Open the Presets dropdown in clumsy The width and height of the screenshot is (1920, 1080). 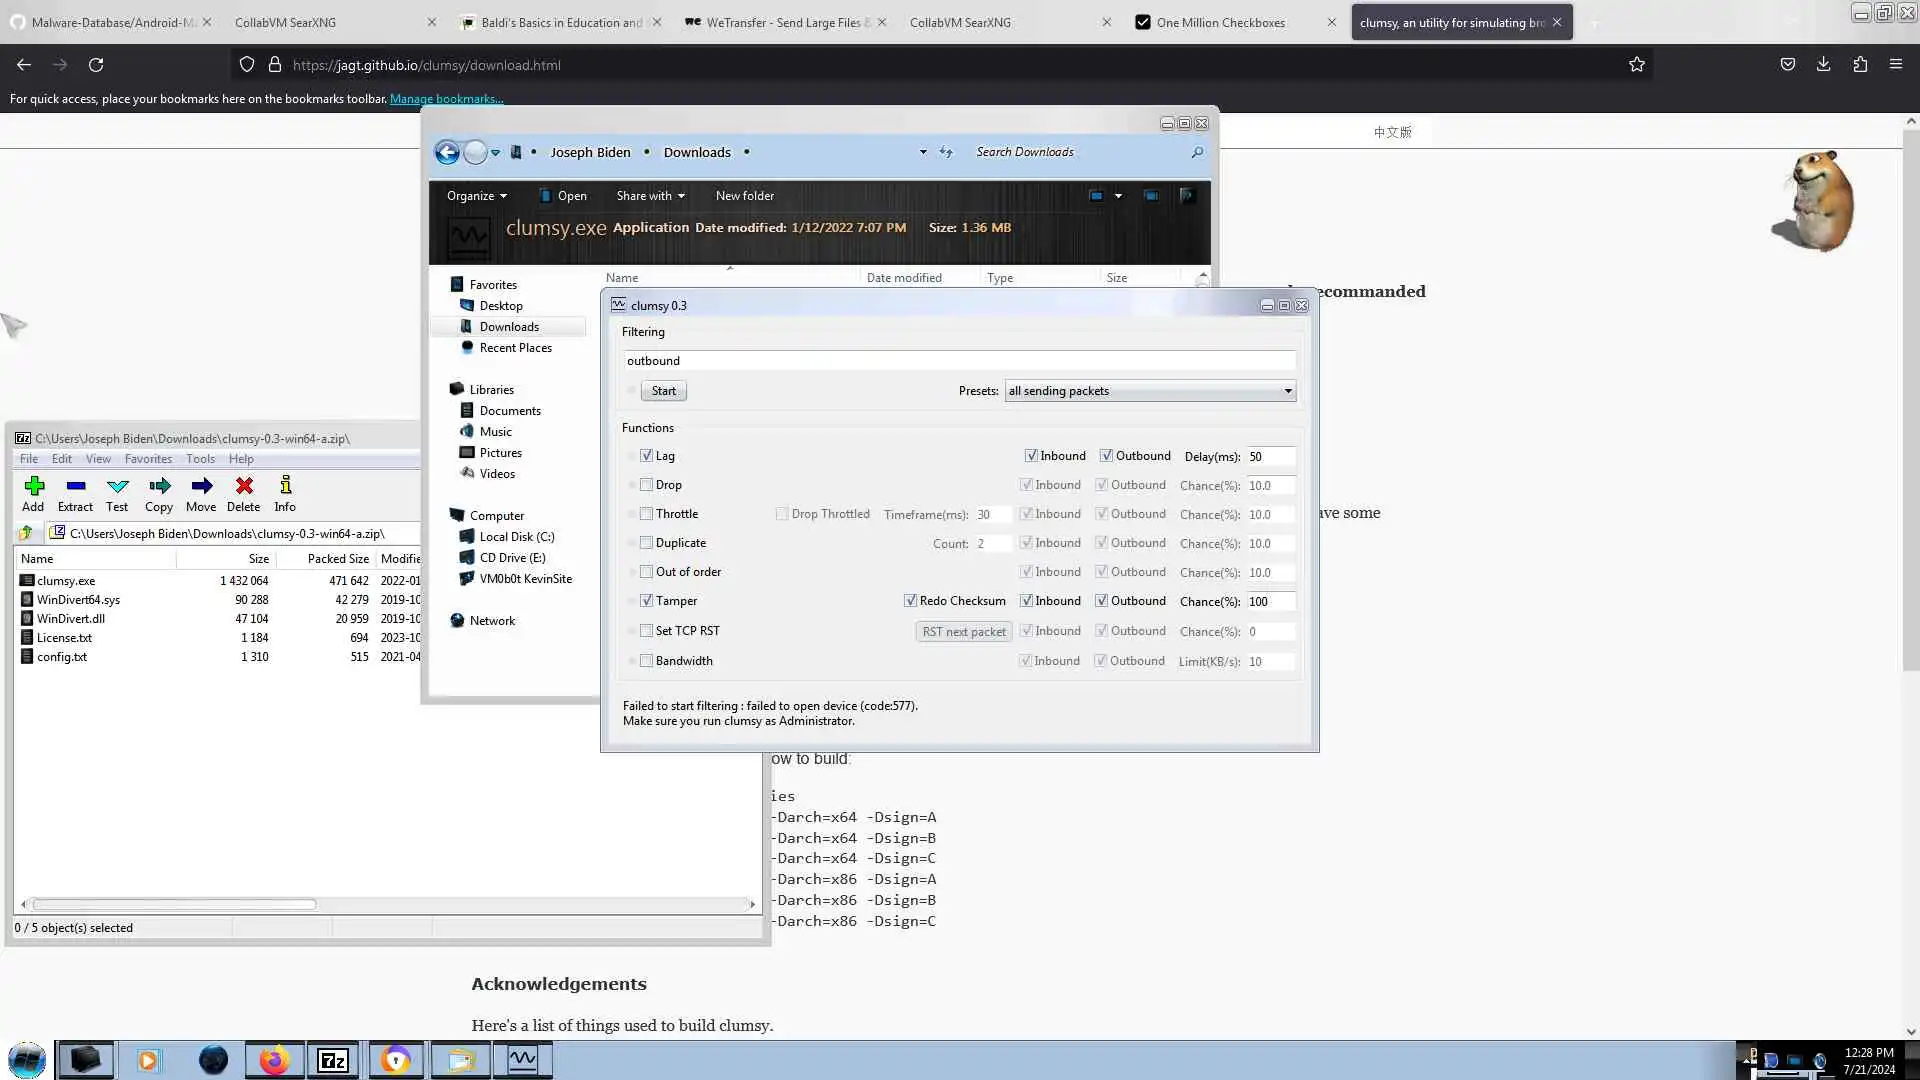pos(1150,391)
